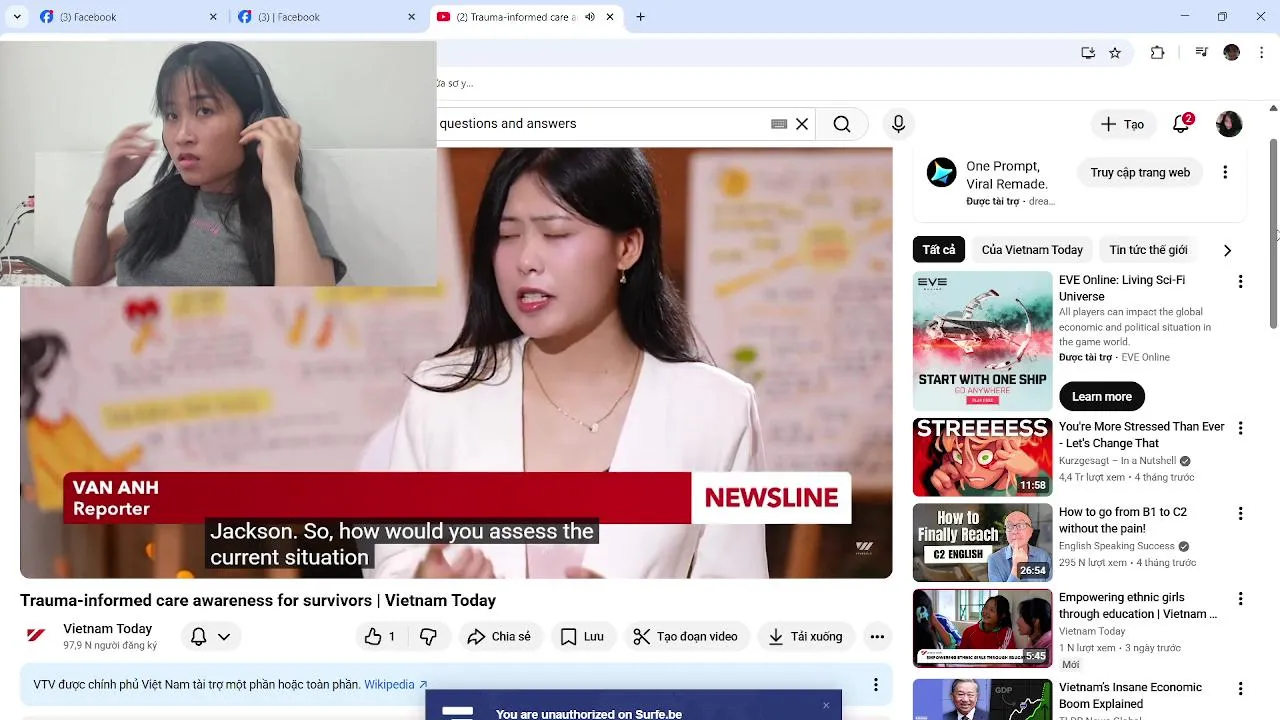This screenshot has height=720, width=1280.
Task: Close the first Facebook tab
Action: (x=213, y=17)
